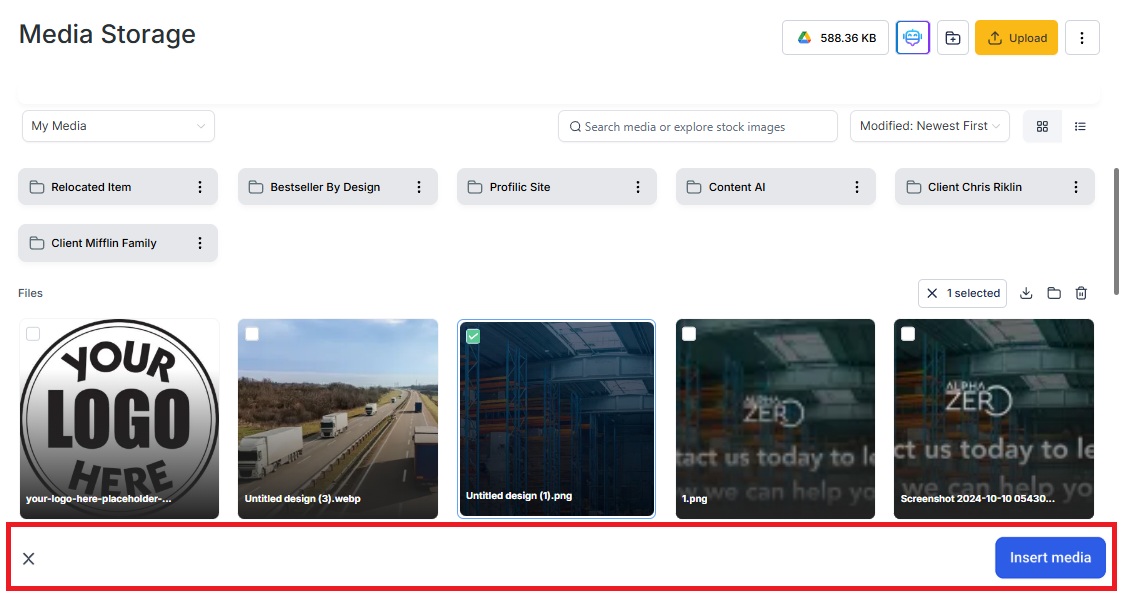Image resolution: width=1130 pixels, height=594 pixels.
Task: Click the Untitled design (1).png warehouse thumbnail
Action: coord(557,419)
